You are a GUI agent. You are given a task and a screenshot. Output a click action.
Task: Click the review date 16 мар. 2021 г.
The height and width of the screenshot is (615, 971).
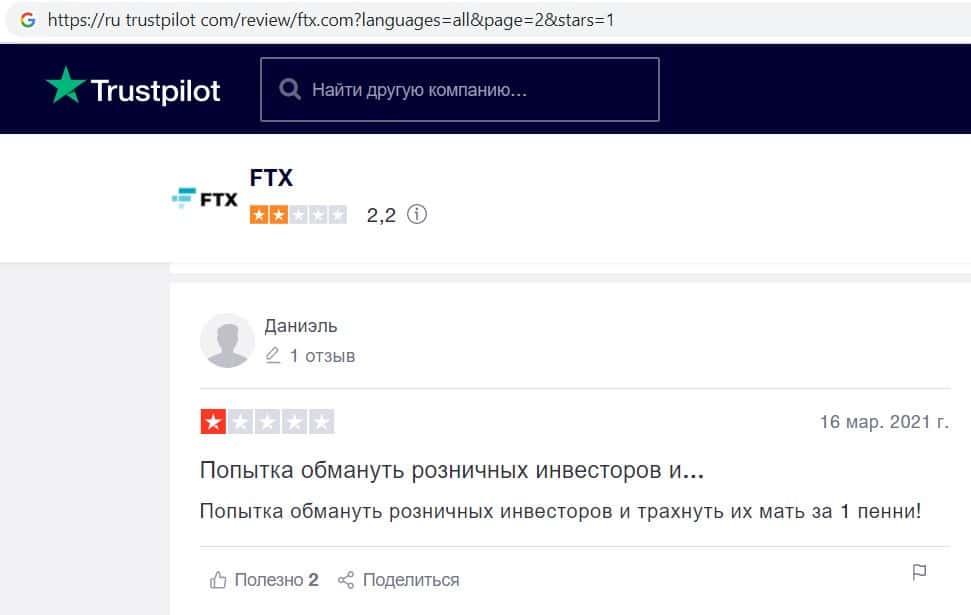point(883,422)
